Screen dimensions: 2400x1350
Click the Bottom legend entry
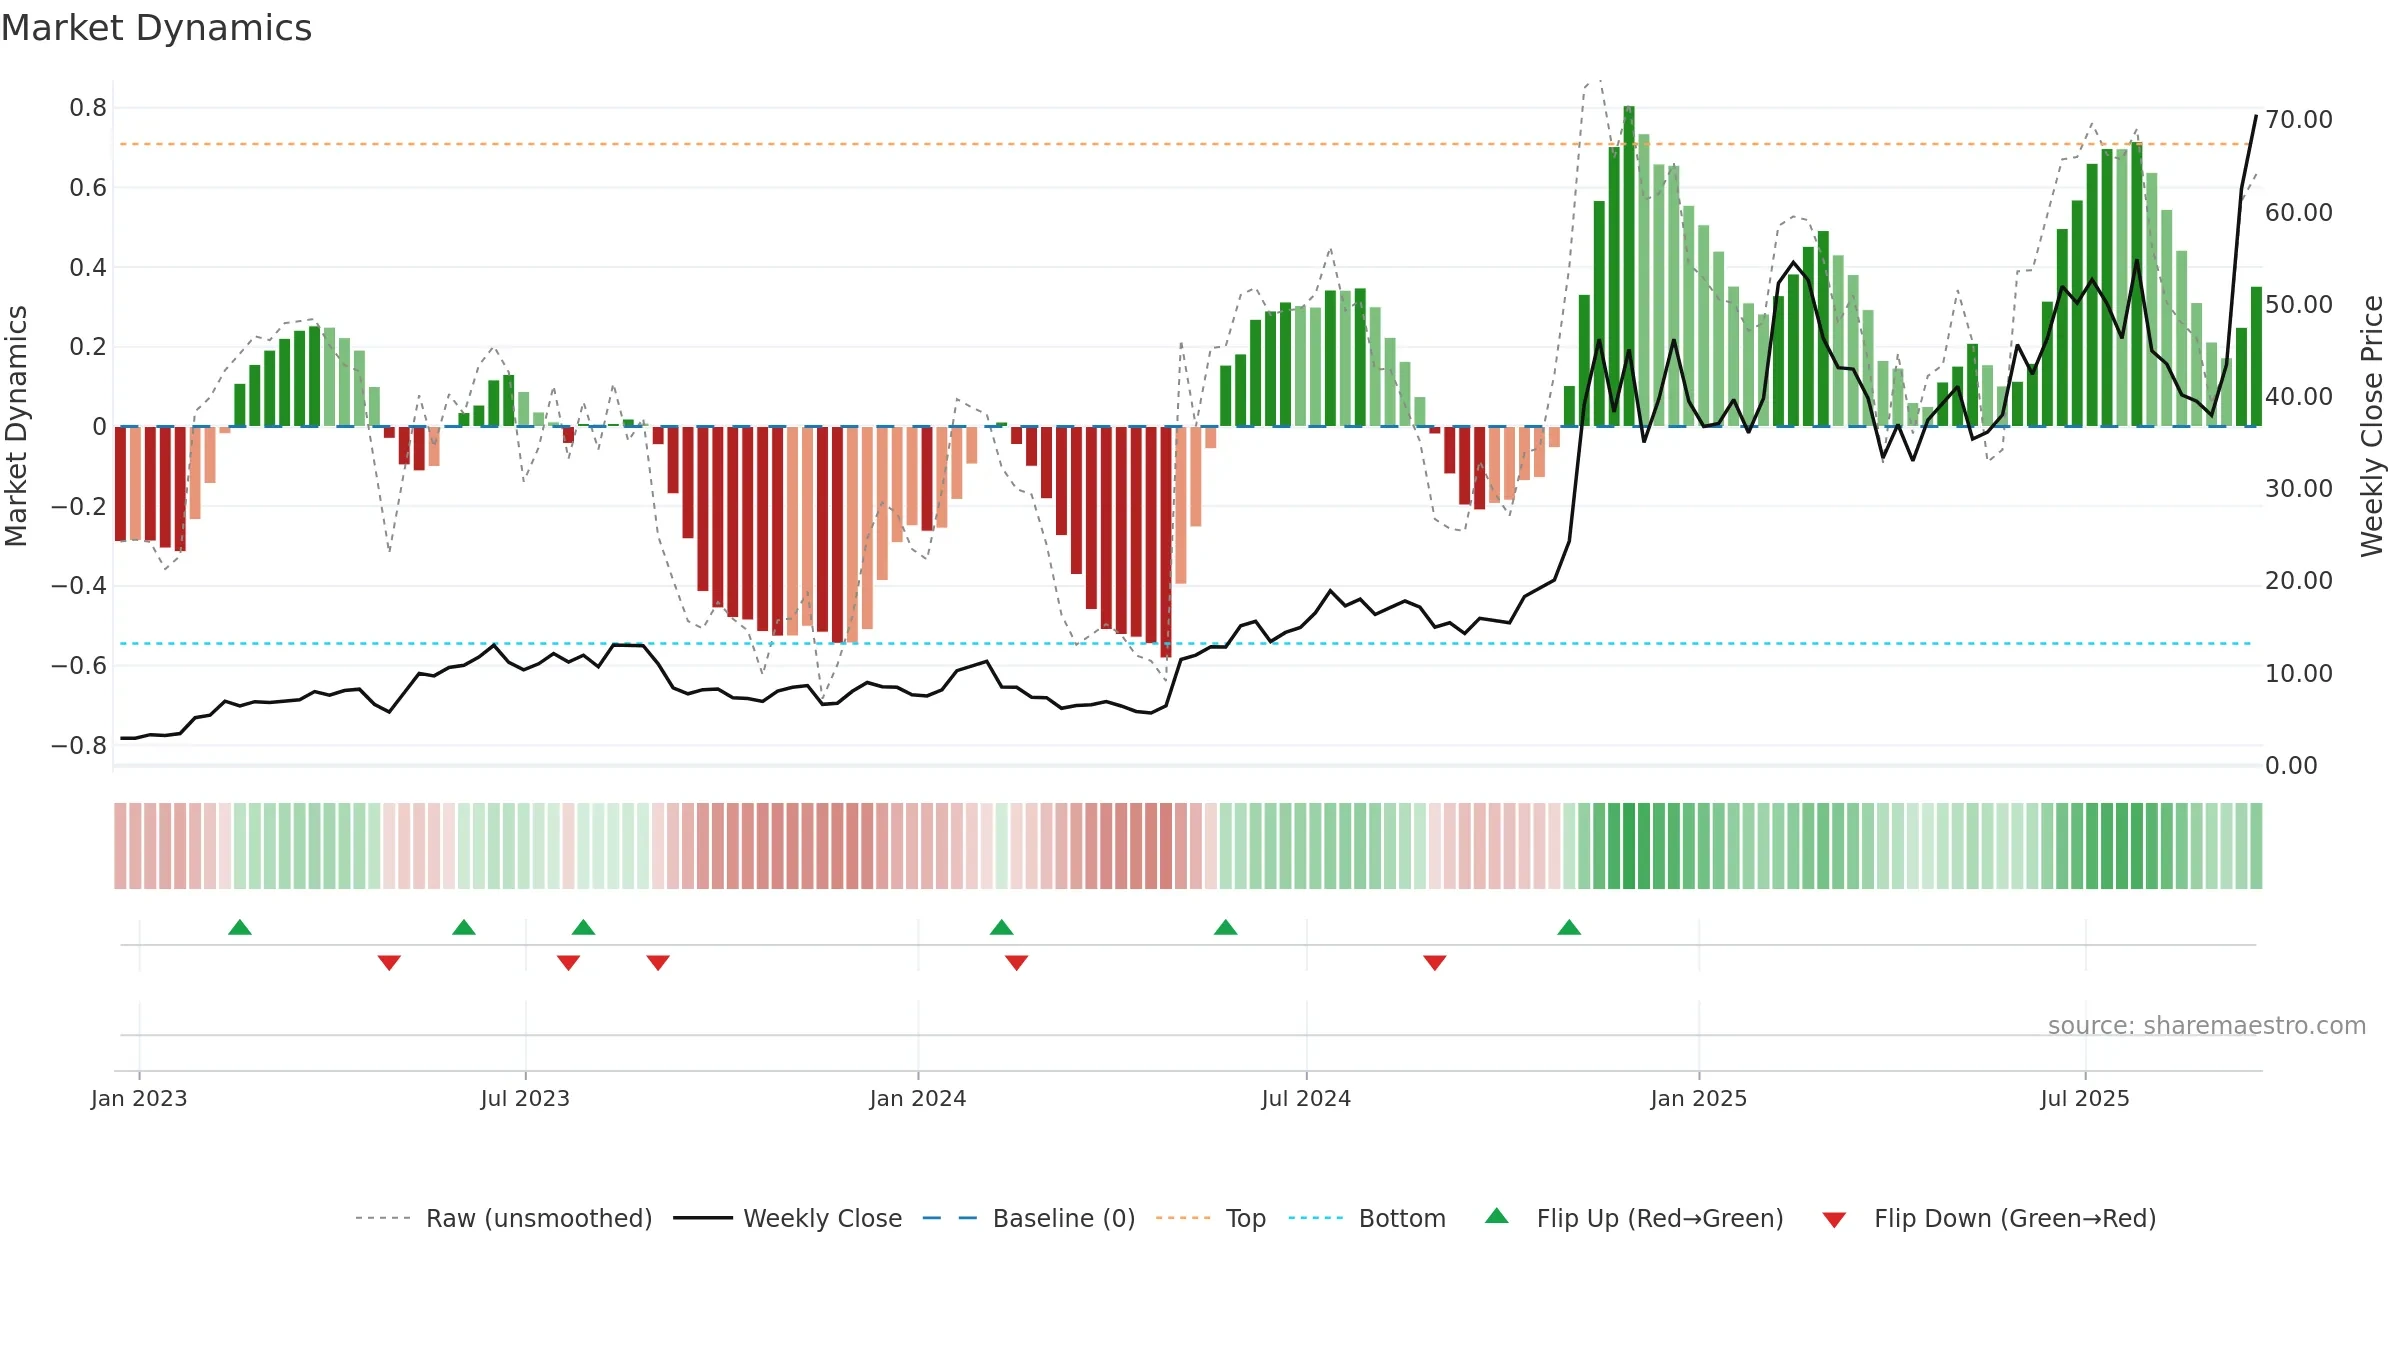[x=1367, y=1218]
